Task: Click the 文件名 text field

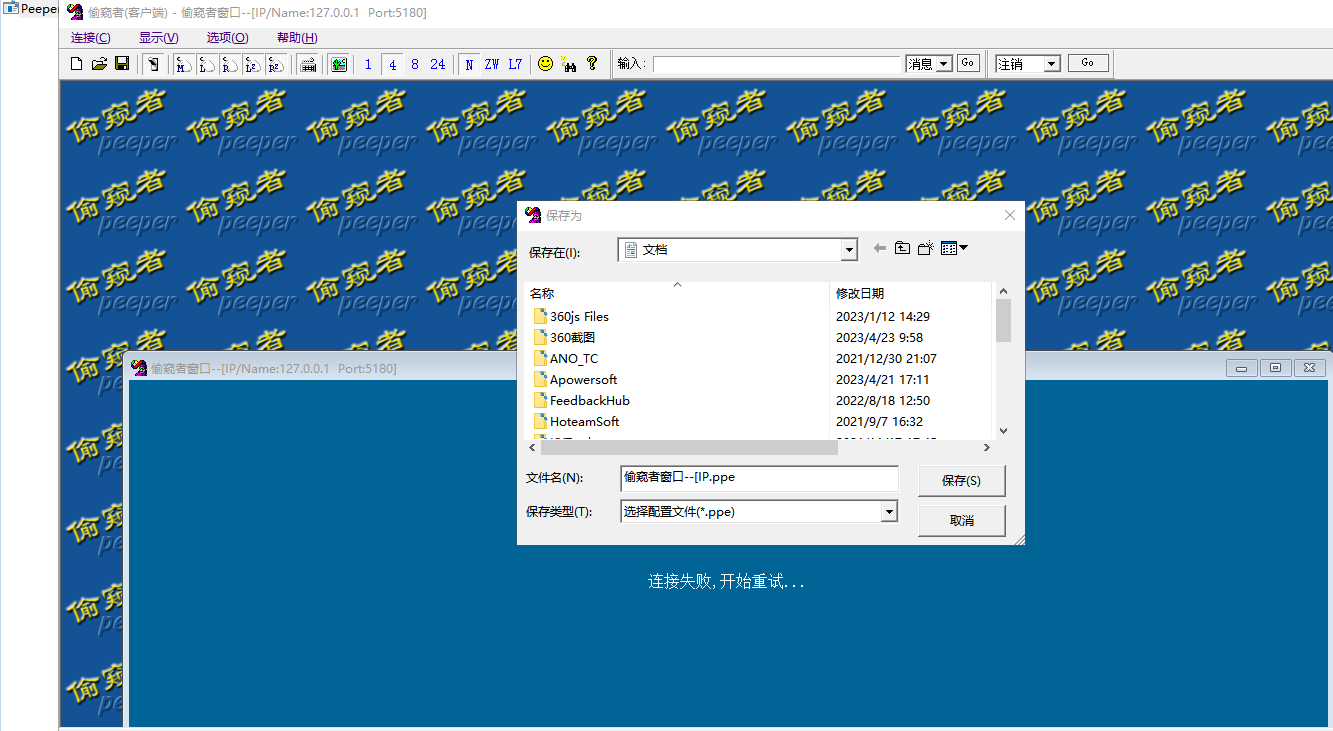Action: (759, 478)
